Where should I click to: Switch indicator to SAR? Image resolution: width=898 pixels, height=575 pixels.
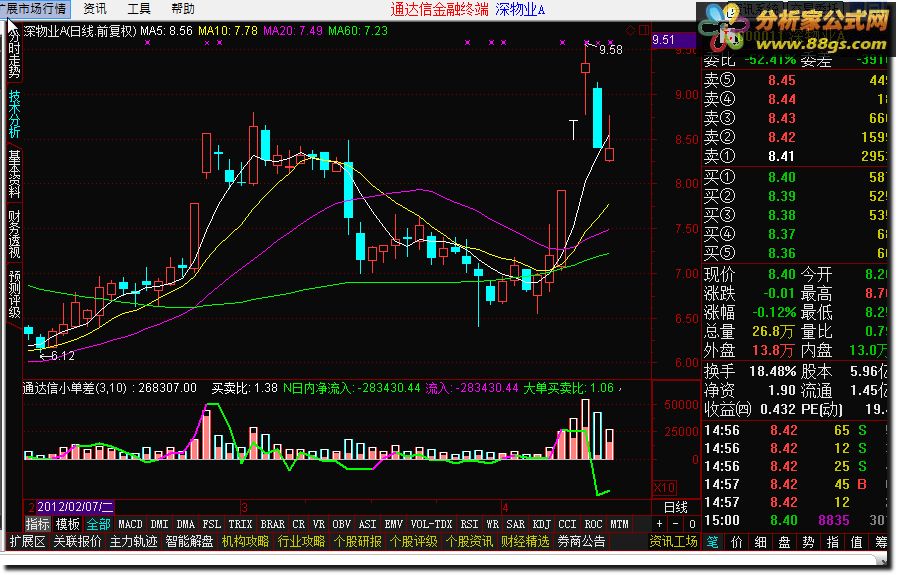[515, 524]
